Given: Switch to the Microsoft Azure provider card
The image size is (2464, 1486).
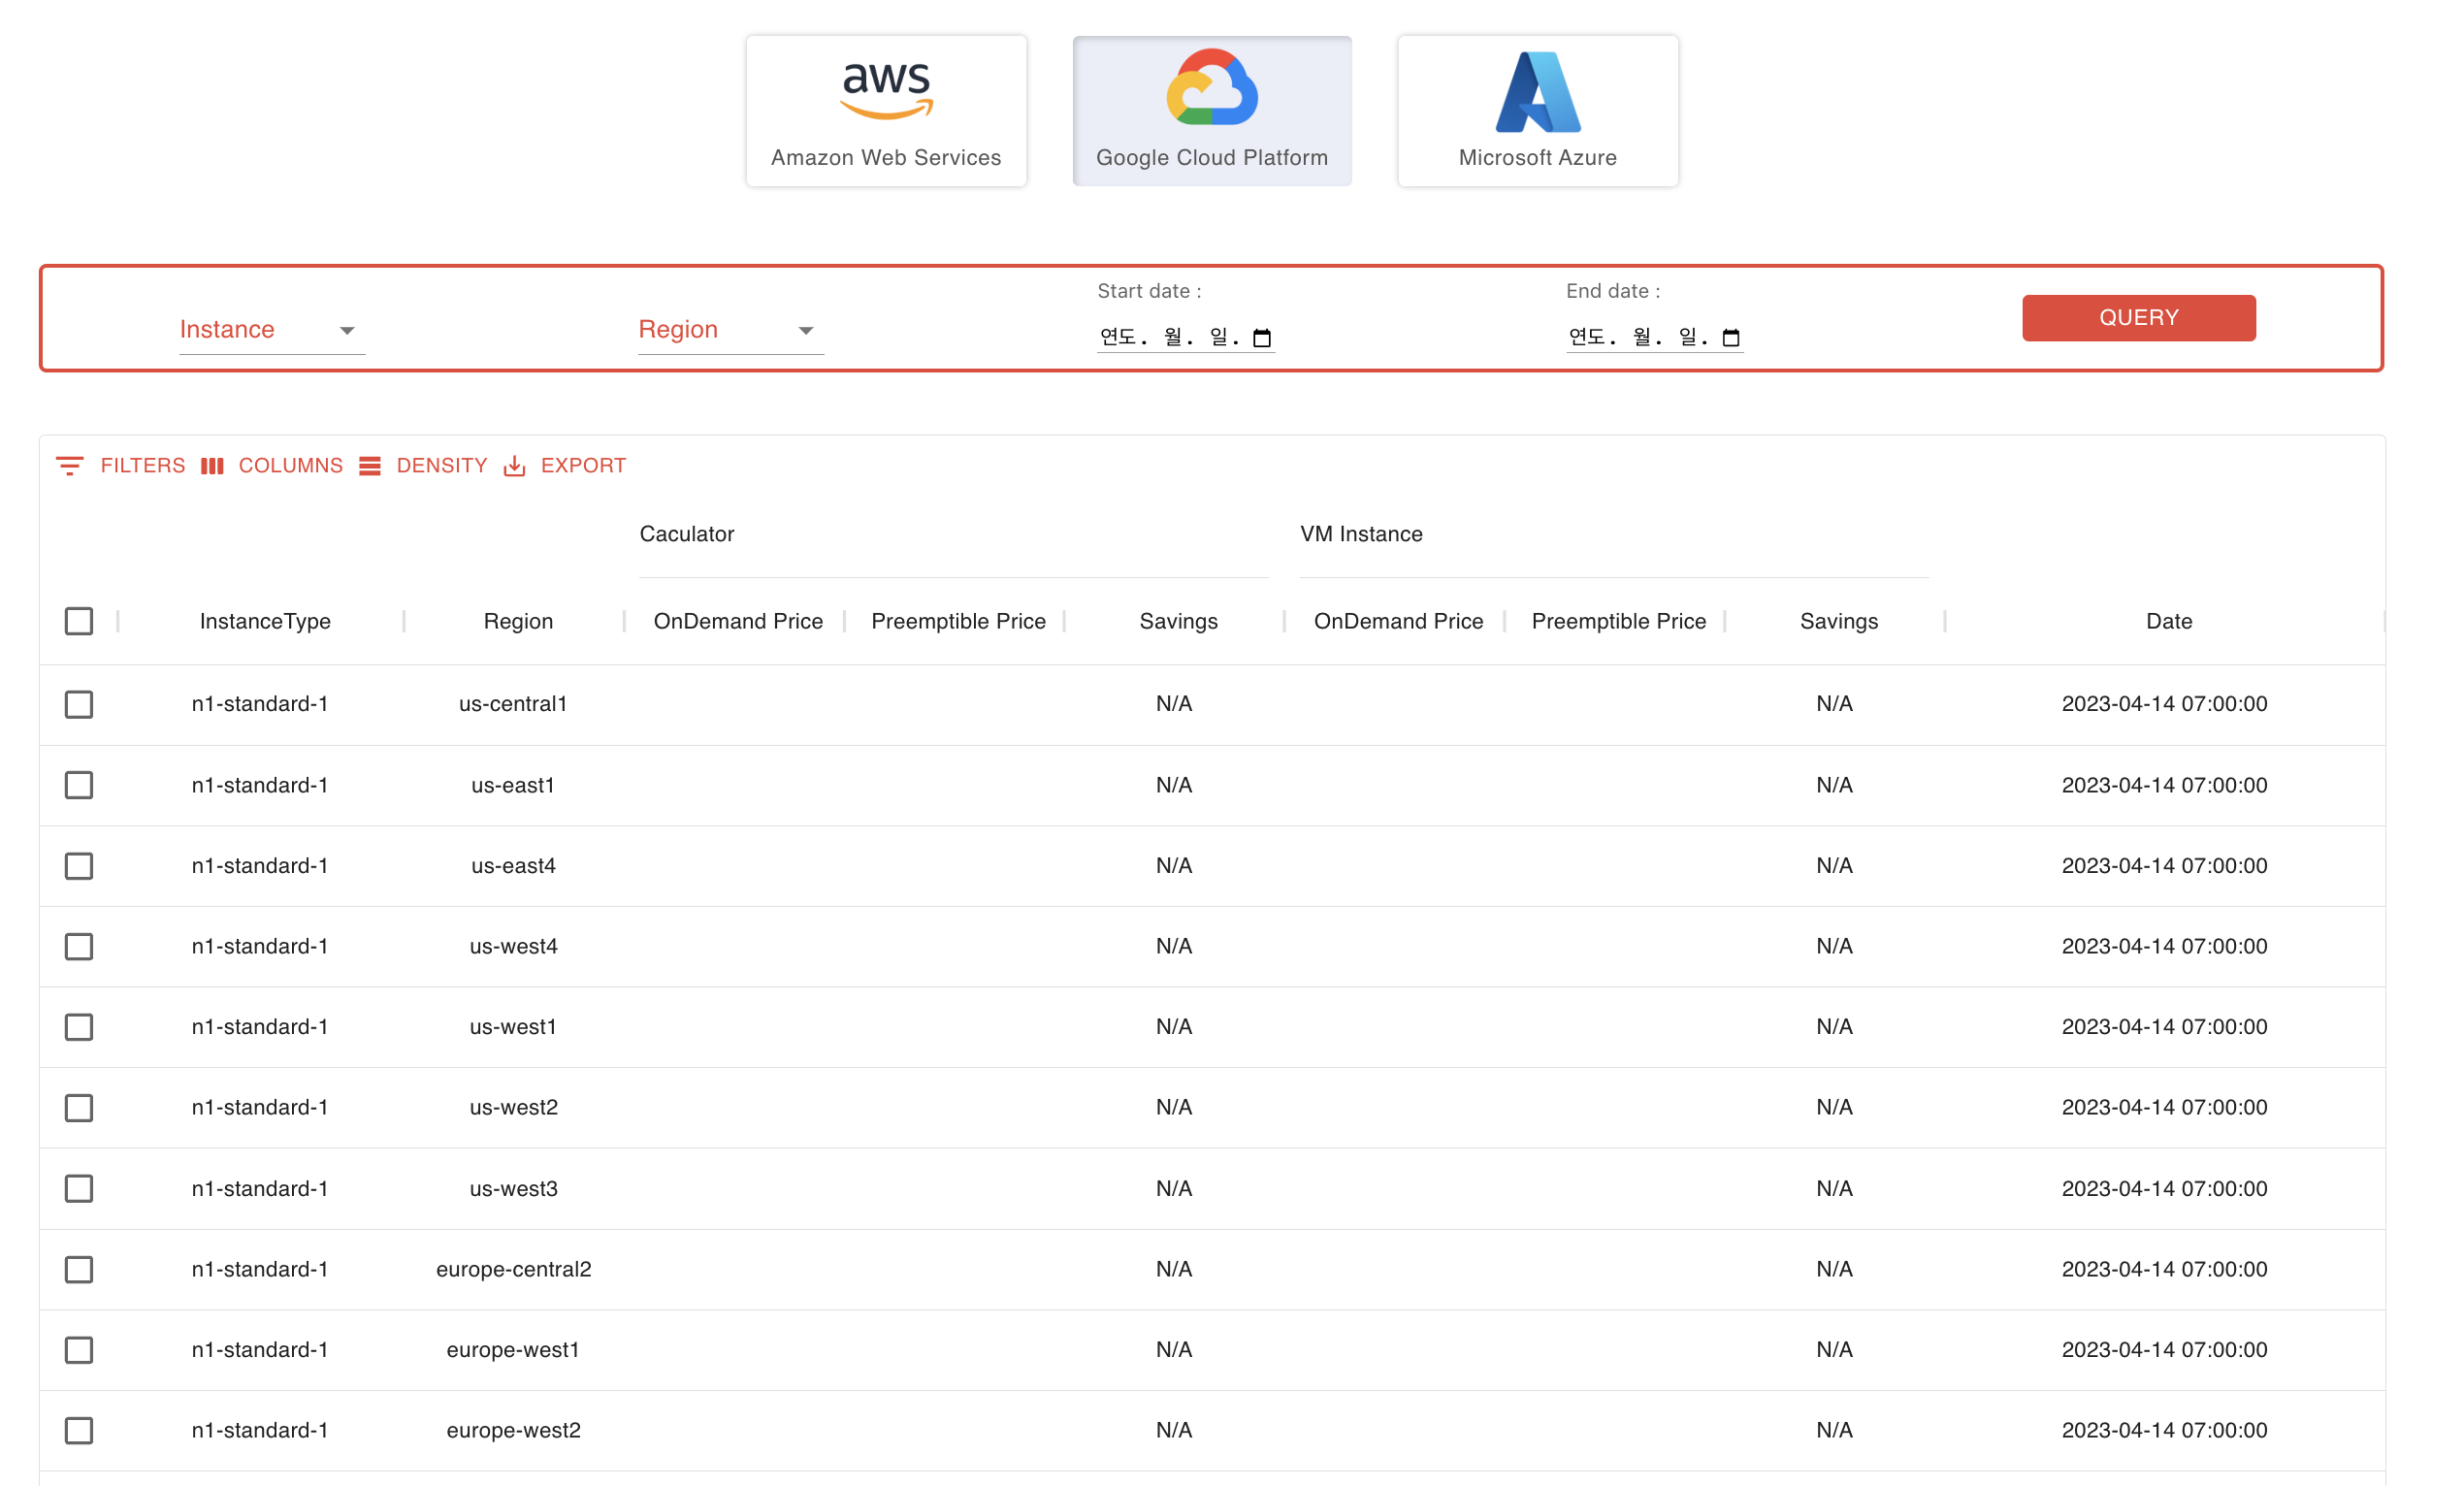Looking at the screenshot, I should click(x=1537, y=110).
